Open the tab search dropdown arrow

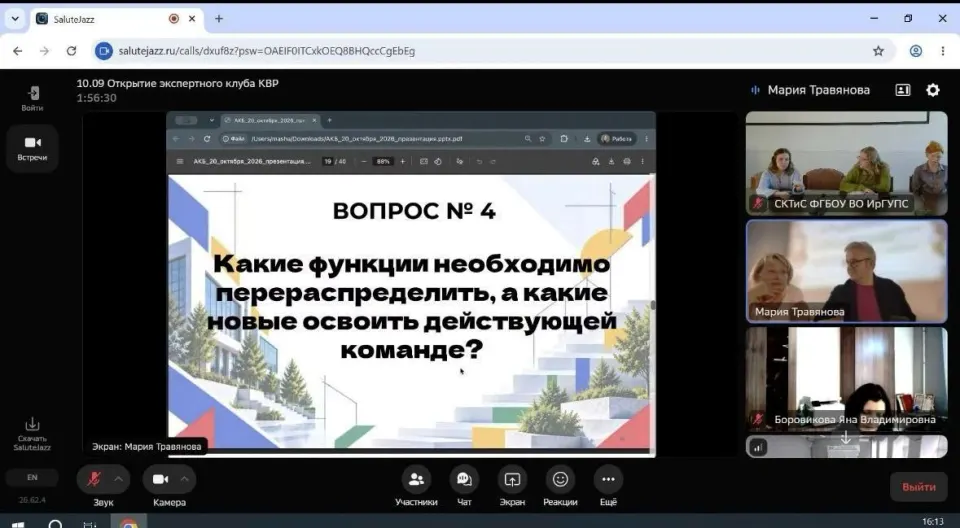click(x=15, y=19)
